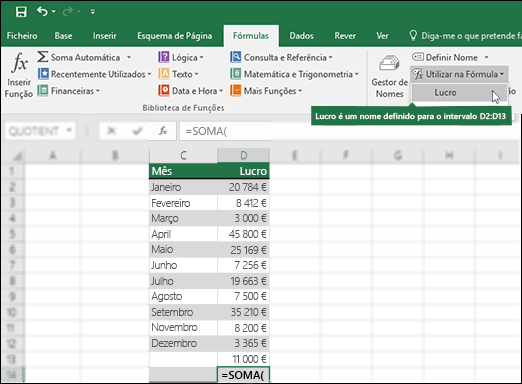522x384 pixels.
Task: Click the active cell containing =SOMA(
Action: (x=243, y=375)
